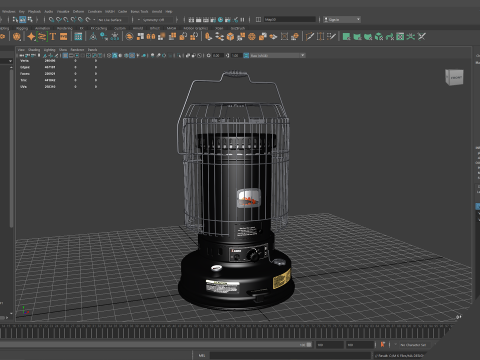480x360 pixels.
Task: Open the Constrain menu
Action: pyautogui.click(x=95, y=11)
